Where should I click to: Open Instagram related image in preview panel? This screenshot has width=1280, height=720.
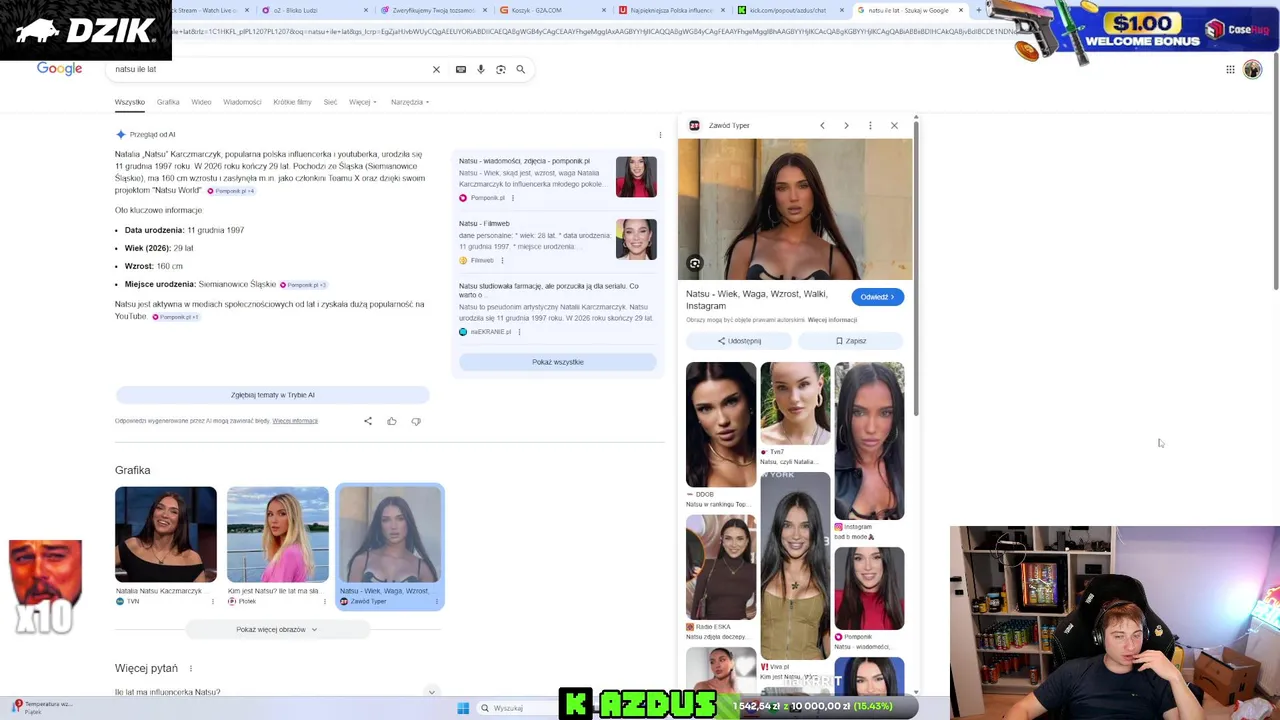tap(869, 441)
